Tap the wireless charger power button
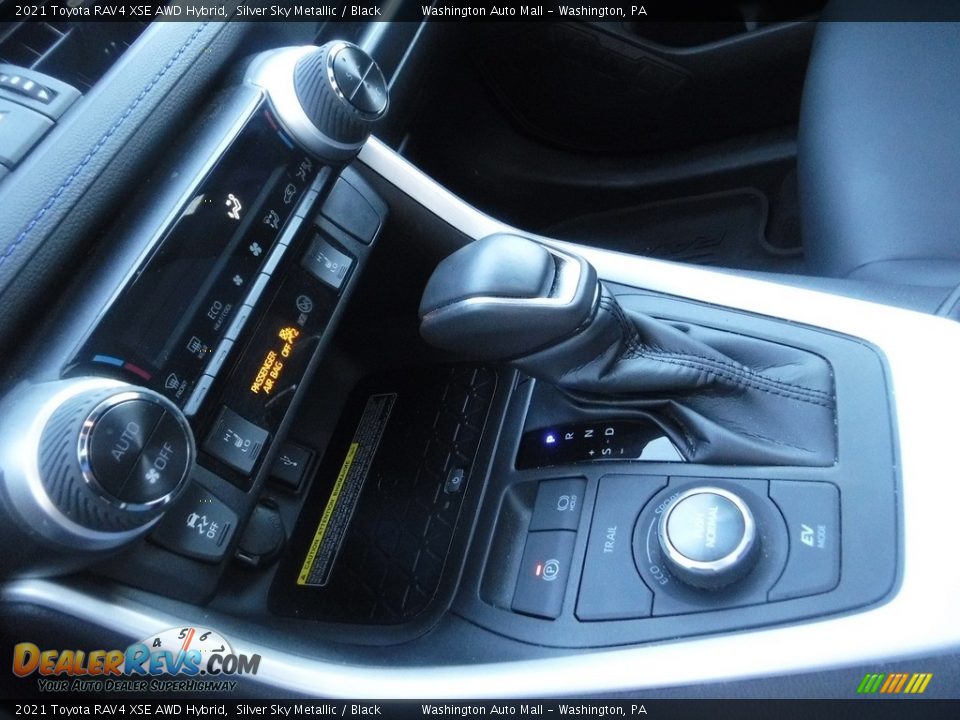This screenshot has width=960, height=720. click(x=454, y=481)
